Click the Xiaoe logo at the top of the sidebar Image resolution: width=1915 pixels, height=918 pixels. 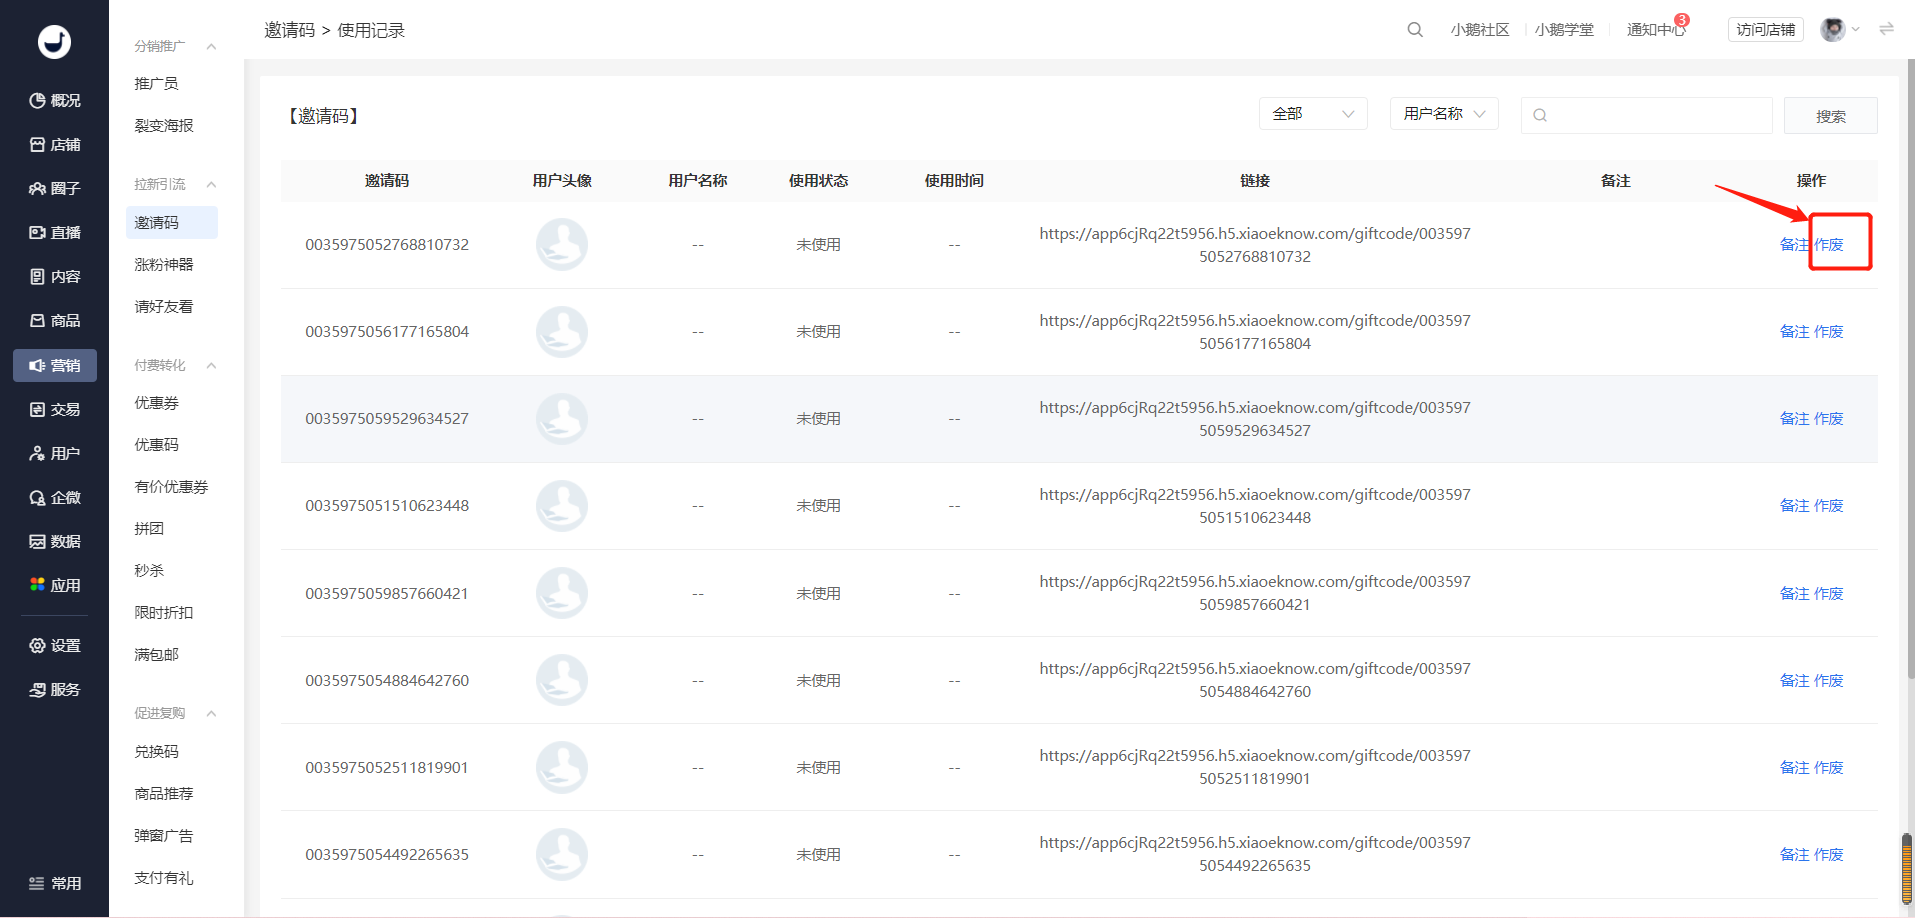click(54, 41)
